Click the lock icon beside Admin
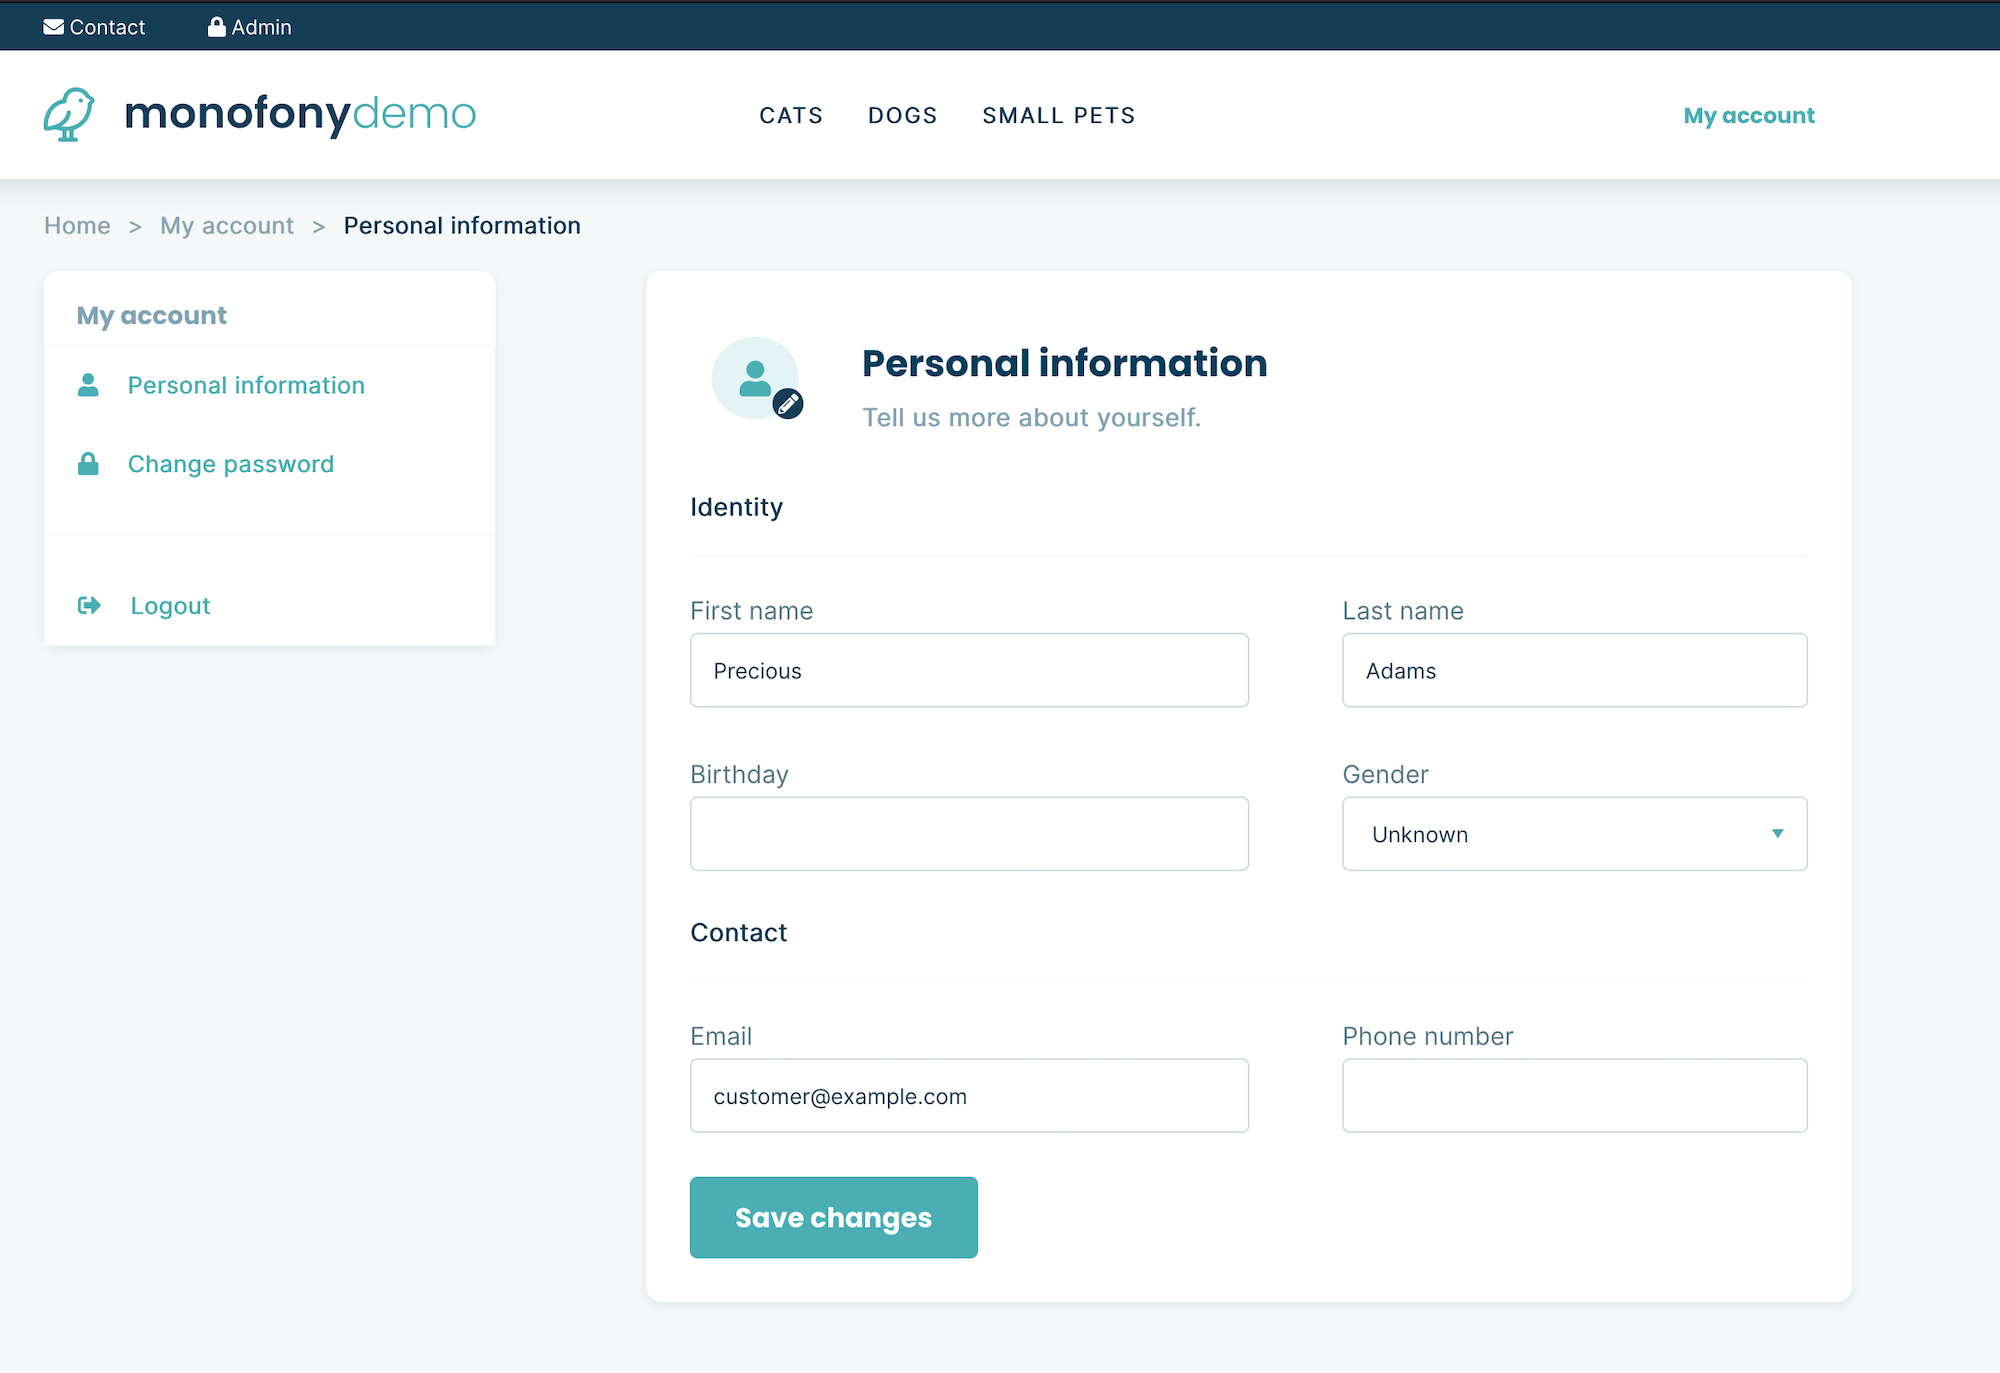2000x1373 pixels. [x=216, y=27]
